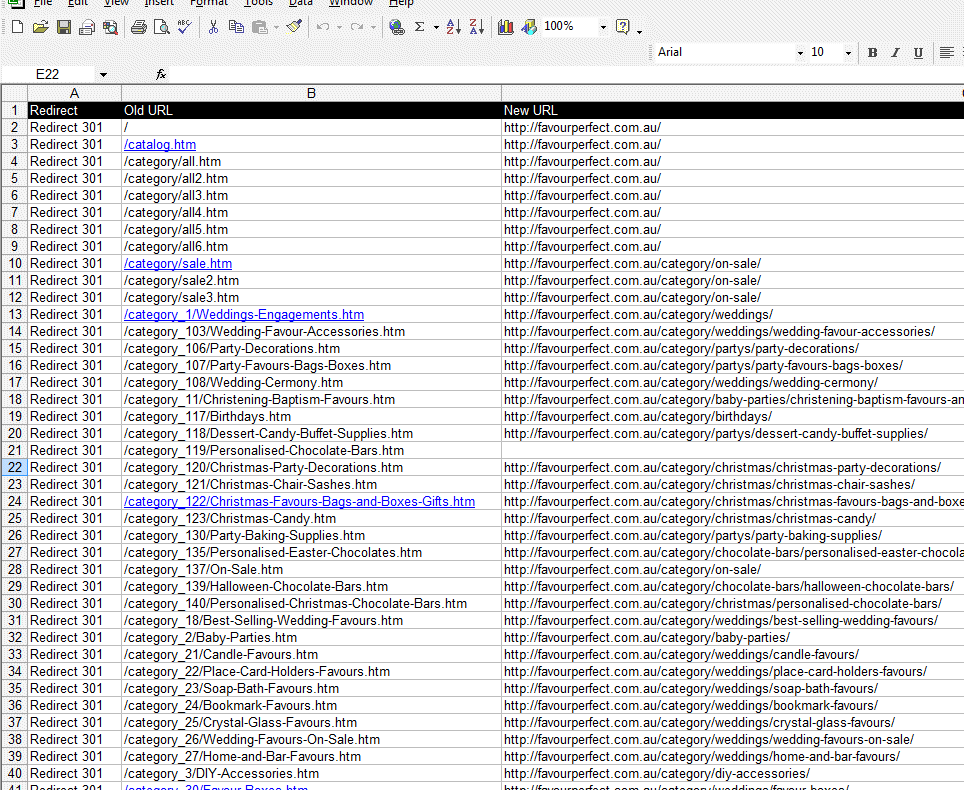Viewport: 964px width, 790px height.
Task: Align cell text left
Action: 947,53
